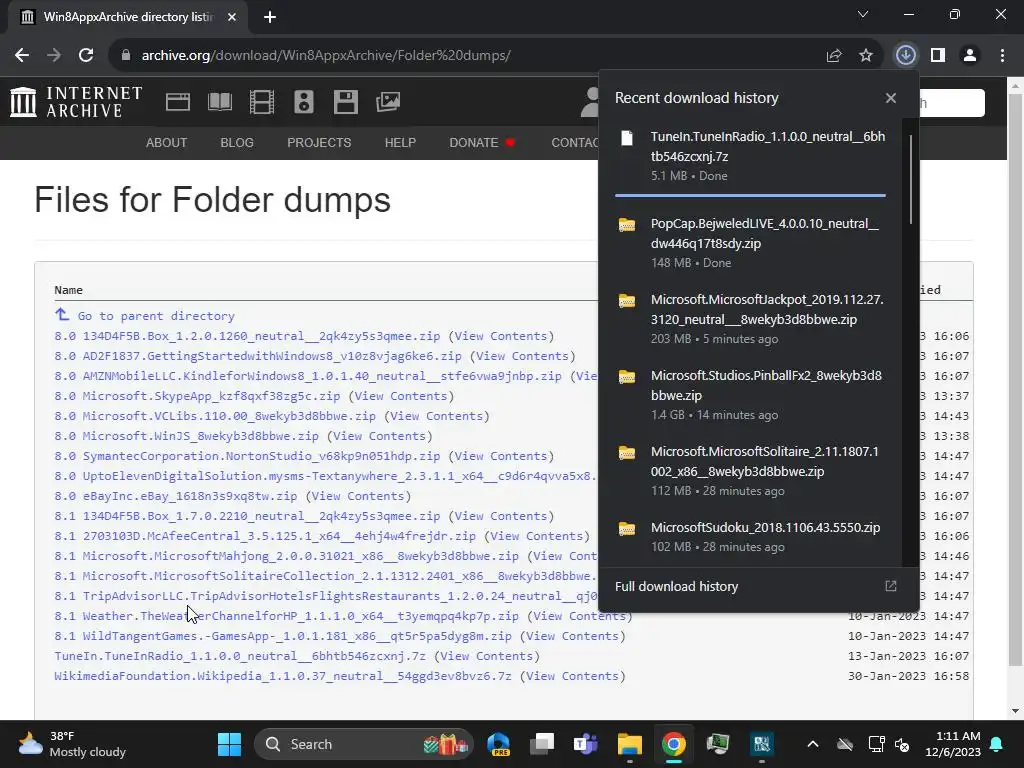This screenshot has width=1024, height=768.
Task: Open 8.0 Microsoft.WinJS zip link
Action: [187, 436]
